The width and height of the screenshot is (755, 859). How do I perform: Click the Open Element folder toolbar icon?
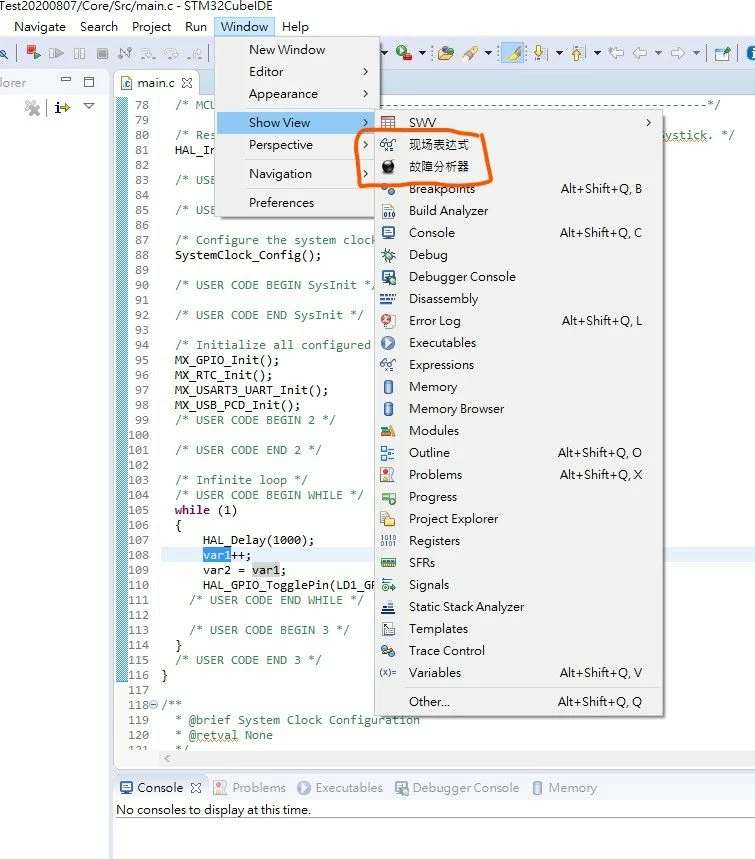coord(445,53)
